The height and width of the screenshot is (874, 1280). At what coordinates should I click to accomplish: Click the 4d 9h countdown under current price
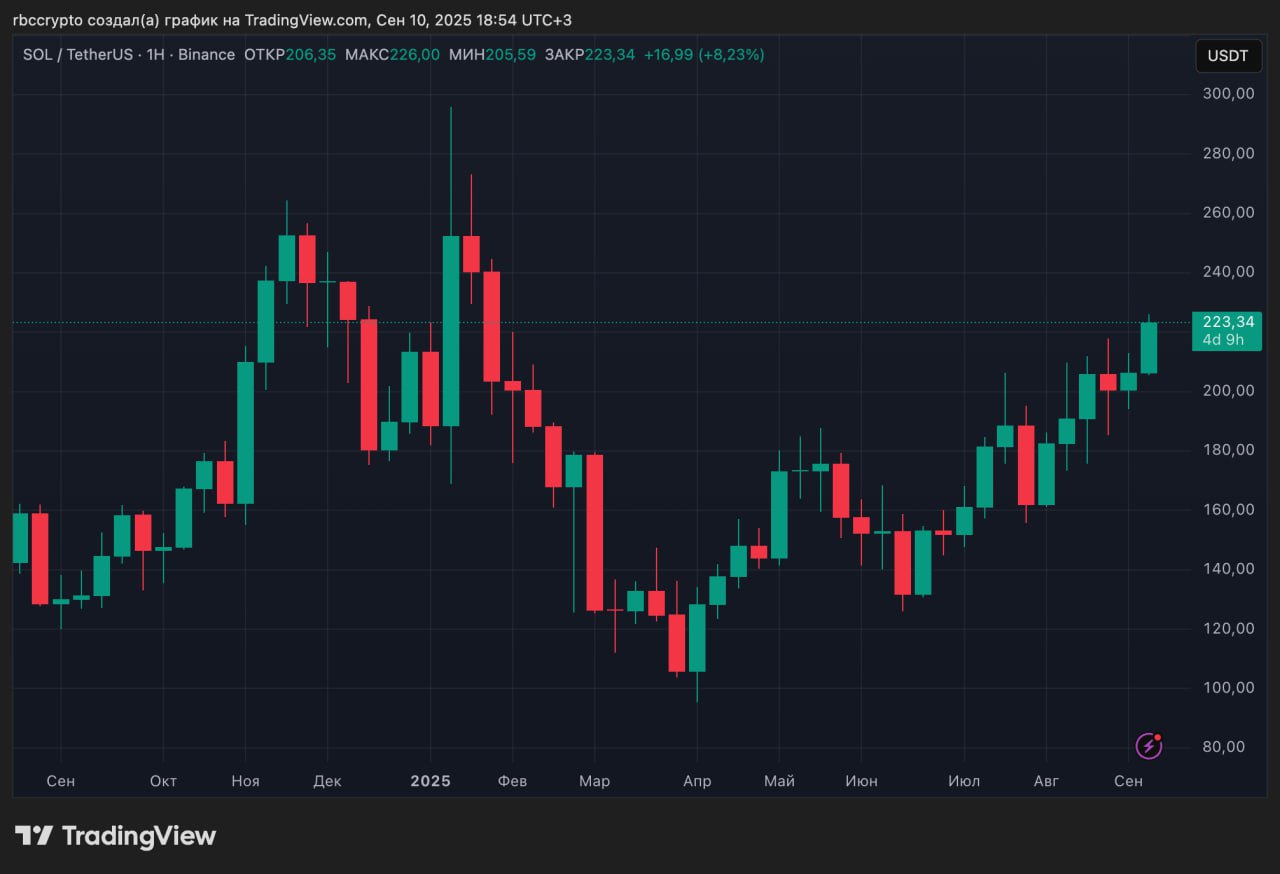point(1223,339)
